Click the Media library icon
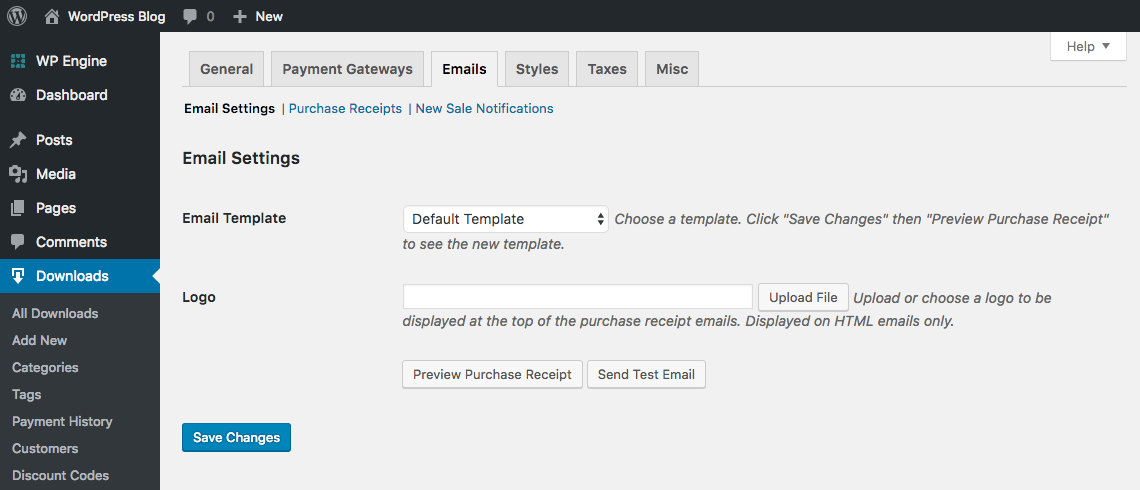The height and width of the screenshot is (490, 1140). coord(18,174)
